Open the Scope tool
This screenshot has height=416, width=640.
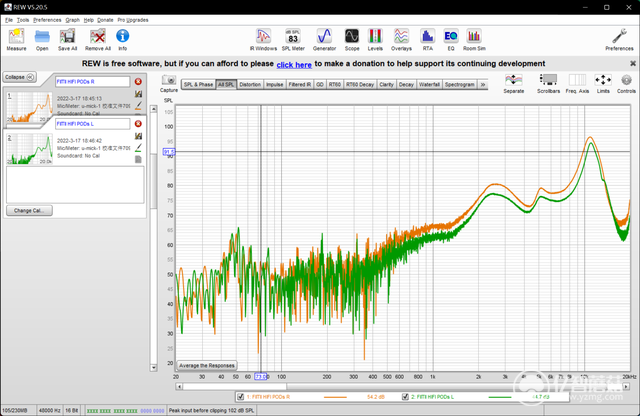point(352,40)
